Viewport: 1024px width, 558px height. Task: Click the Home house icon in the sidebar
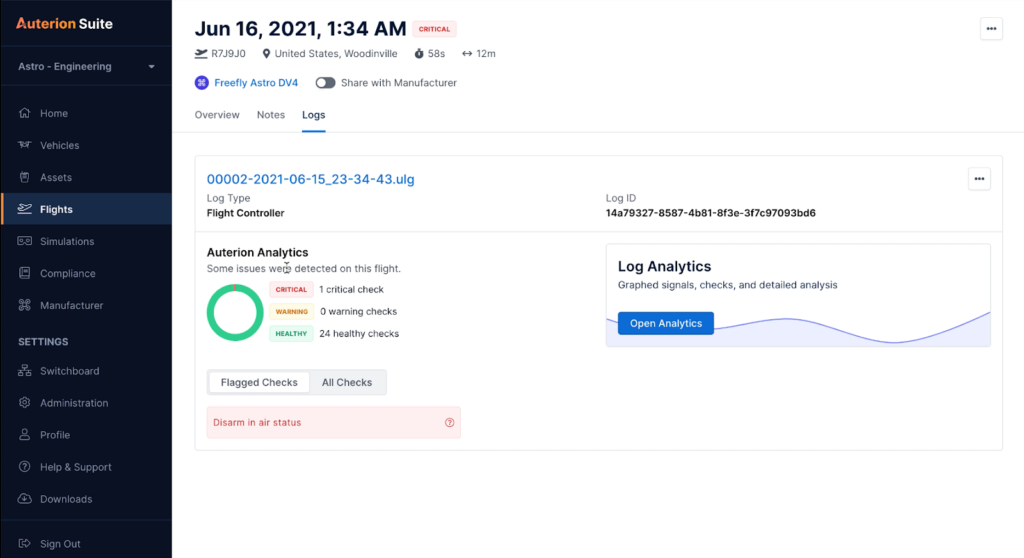(x=24, y=113)
